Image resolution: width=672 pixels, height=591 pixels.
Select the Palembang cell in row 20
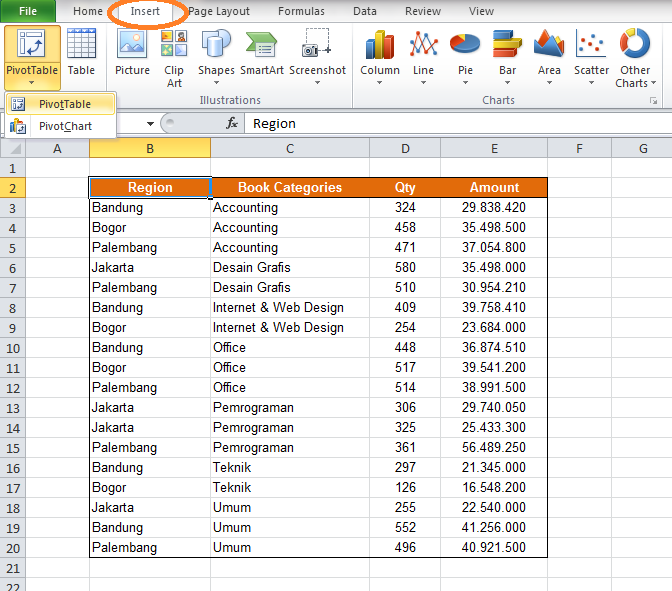[x=150, y=547]
